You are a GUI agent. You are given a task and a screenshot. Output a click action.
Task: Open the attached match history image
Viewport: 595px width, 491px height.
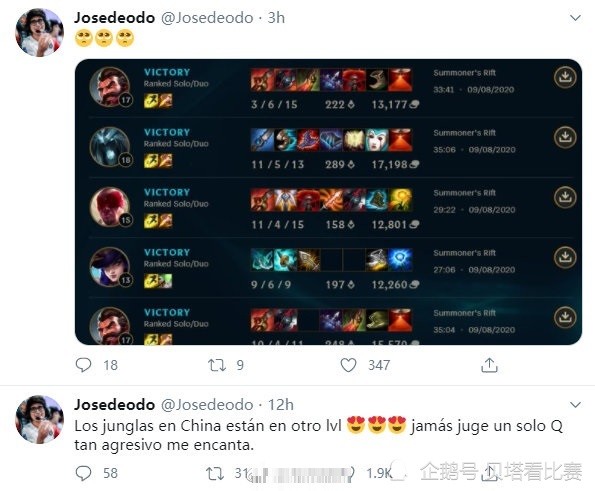(328, 202)
